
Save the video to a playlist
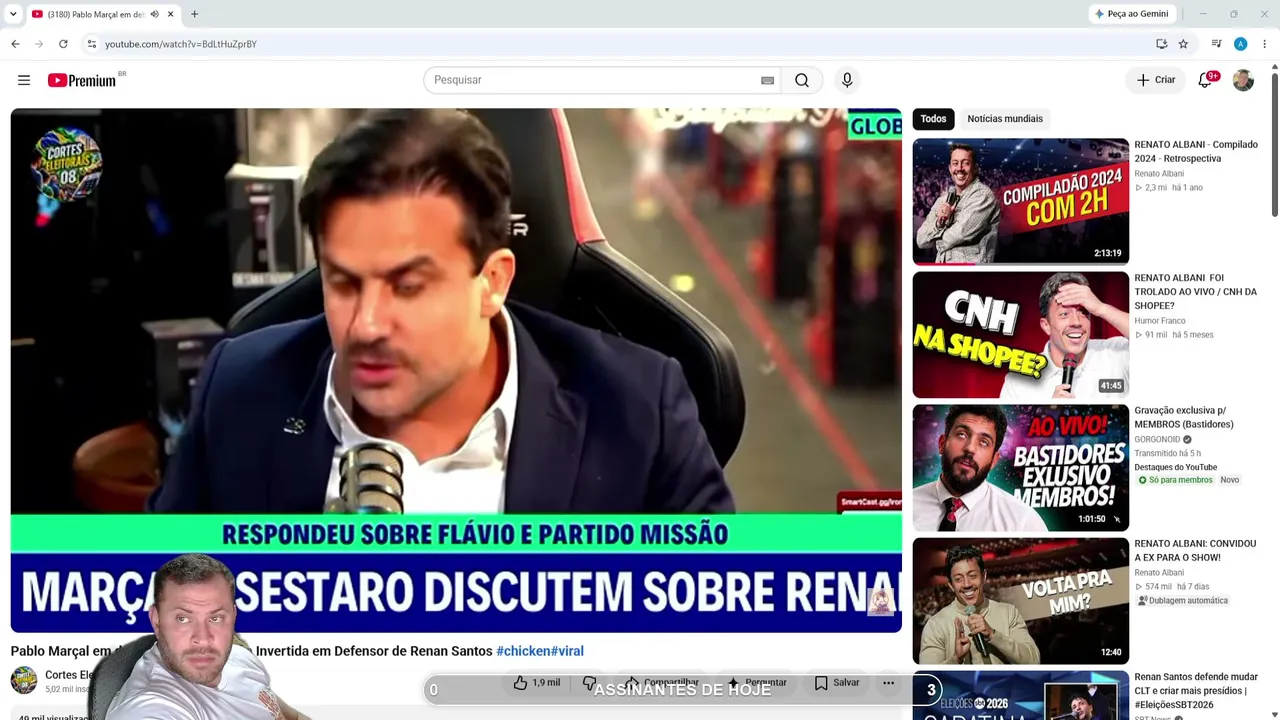point(837,683)
